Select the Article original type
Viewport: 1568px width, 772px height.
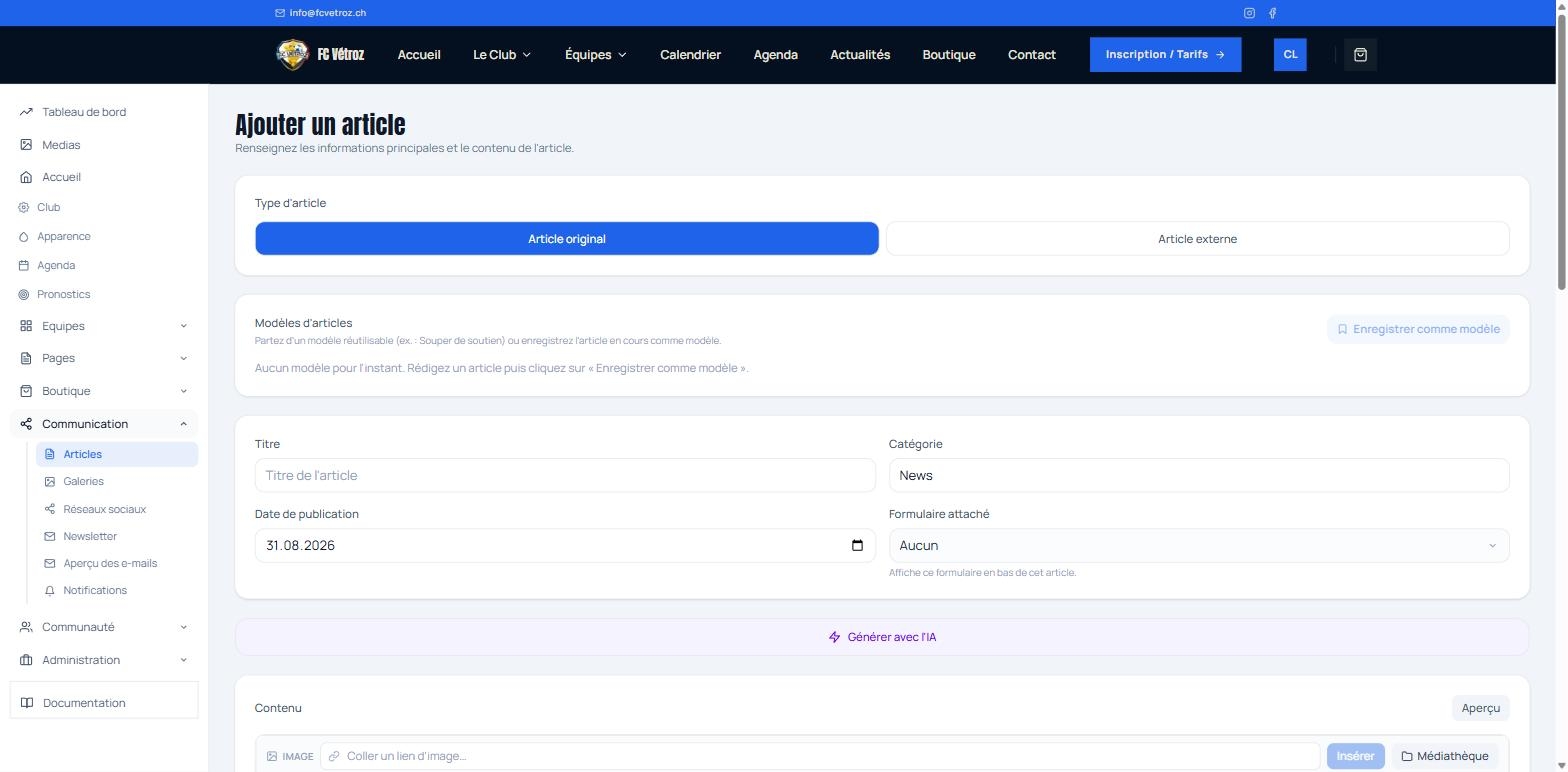(567, 239)
